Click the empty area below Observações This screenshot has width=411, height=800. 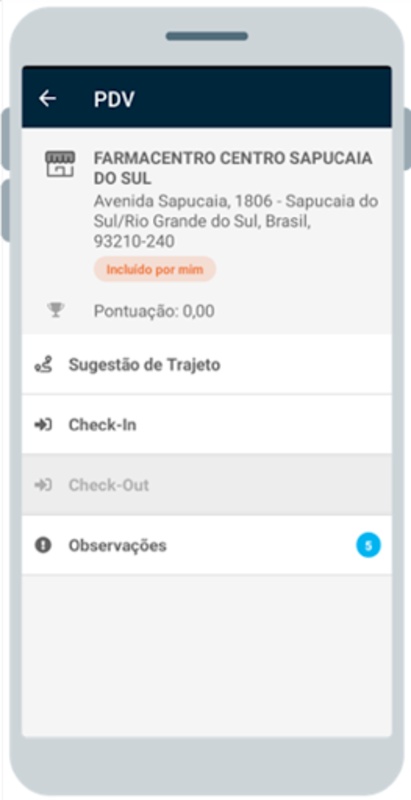point(207,656)
